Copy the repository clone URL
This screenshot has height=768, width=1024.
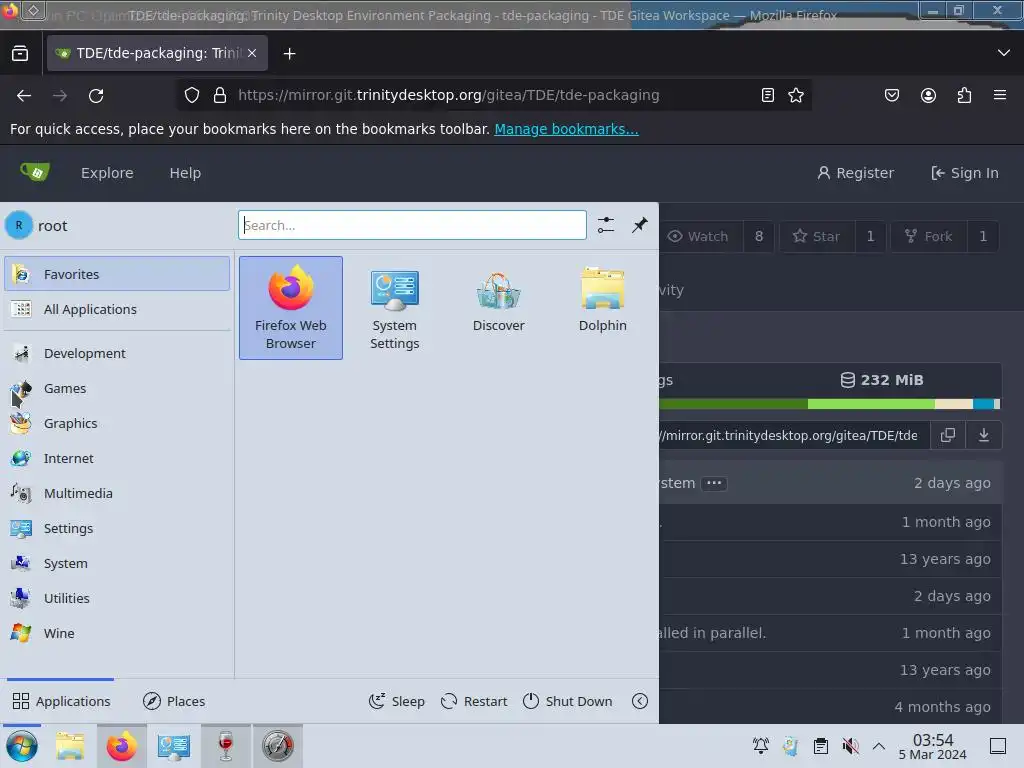pyautogui.click(x=948, y=436)
